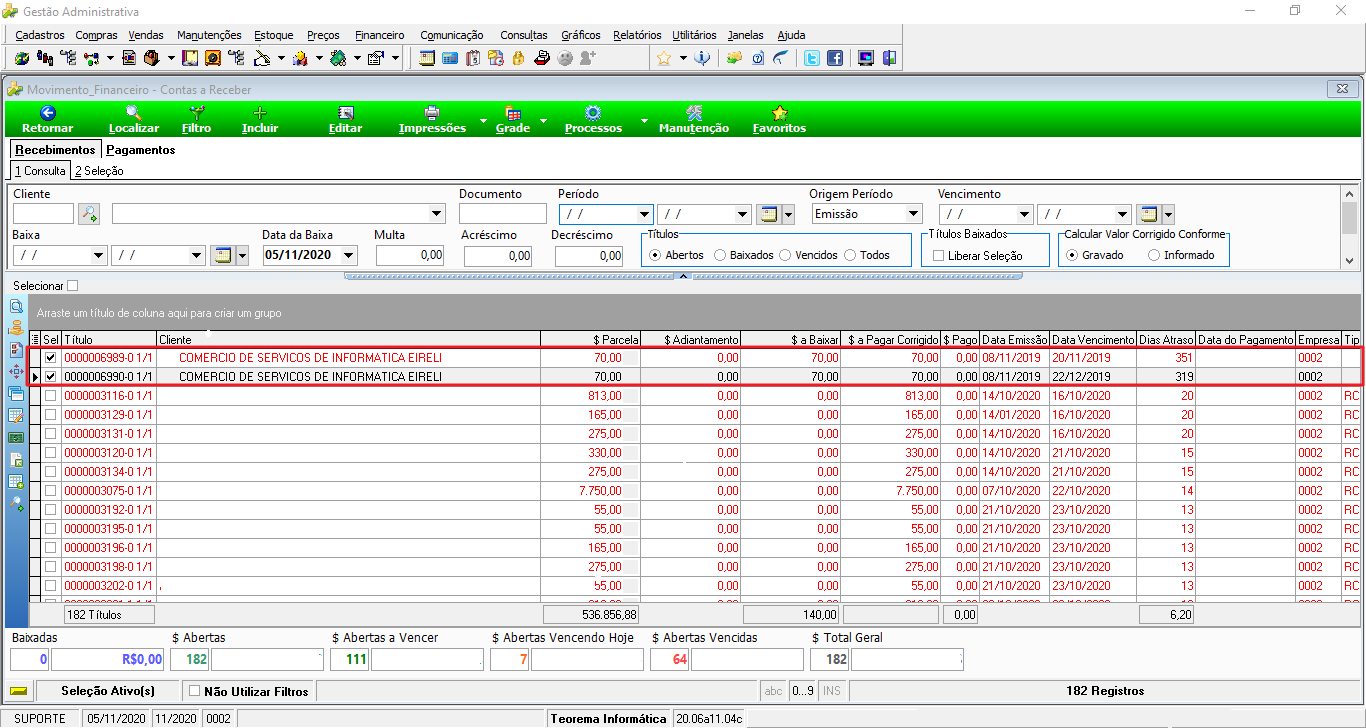Viewport: 1366px width, 728px height.
Task: Sort by Data Vencimento column header
Action: [1093, 340]
